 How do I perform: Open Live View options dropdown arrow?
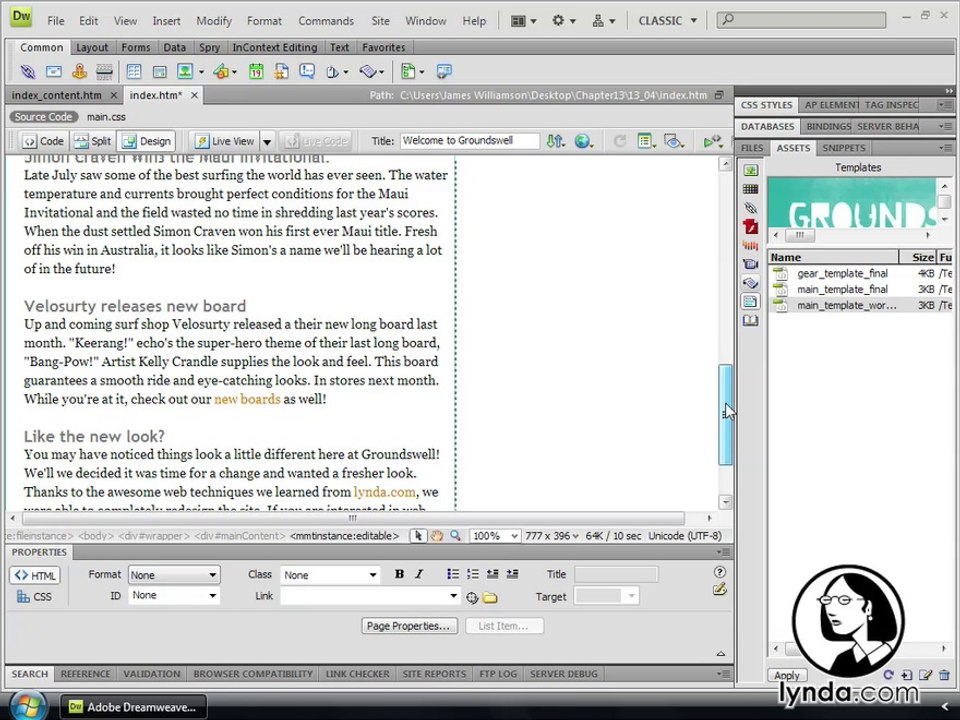coord(267,142)
